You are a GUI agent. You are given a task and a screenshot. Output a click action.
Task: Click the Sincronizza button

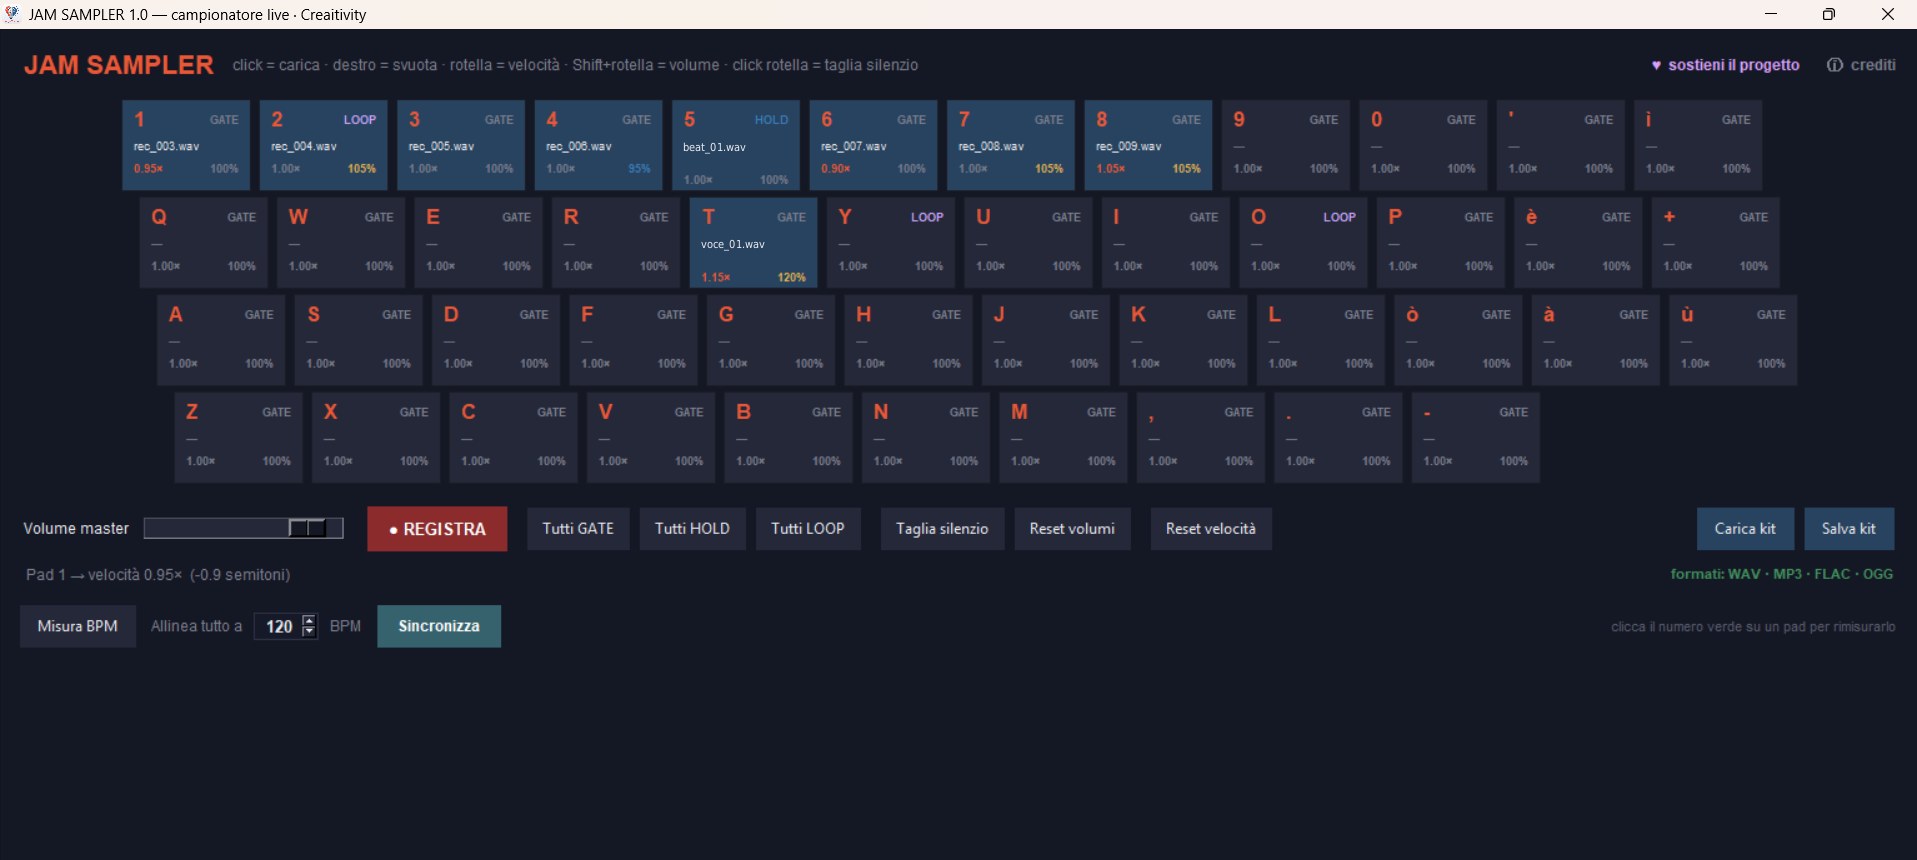pos(439,626)
